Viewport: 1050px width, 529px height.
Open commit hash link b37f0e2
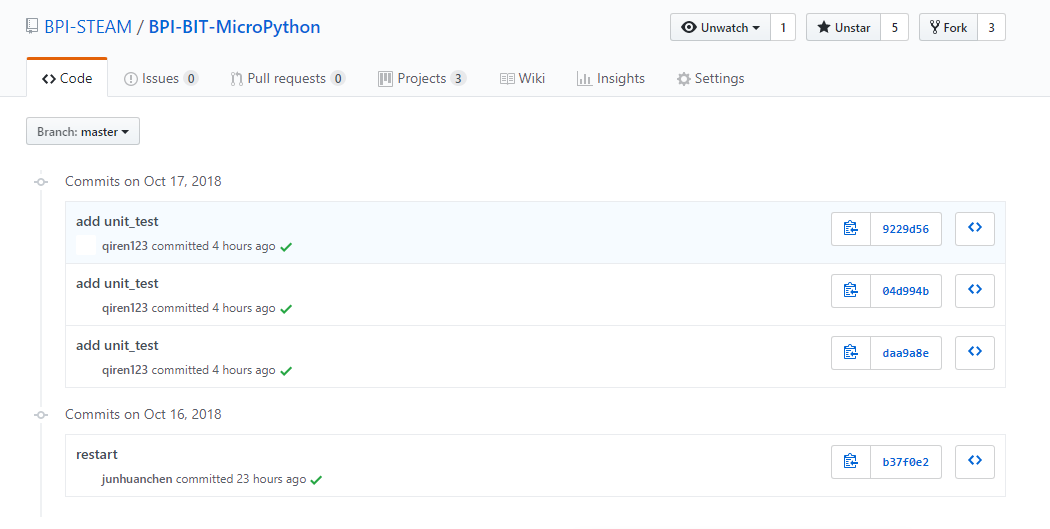(905, 462)
